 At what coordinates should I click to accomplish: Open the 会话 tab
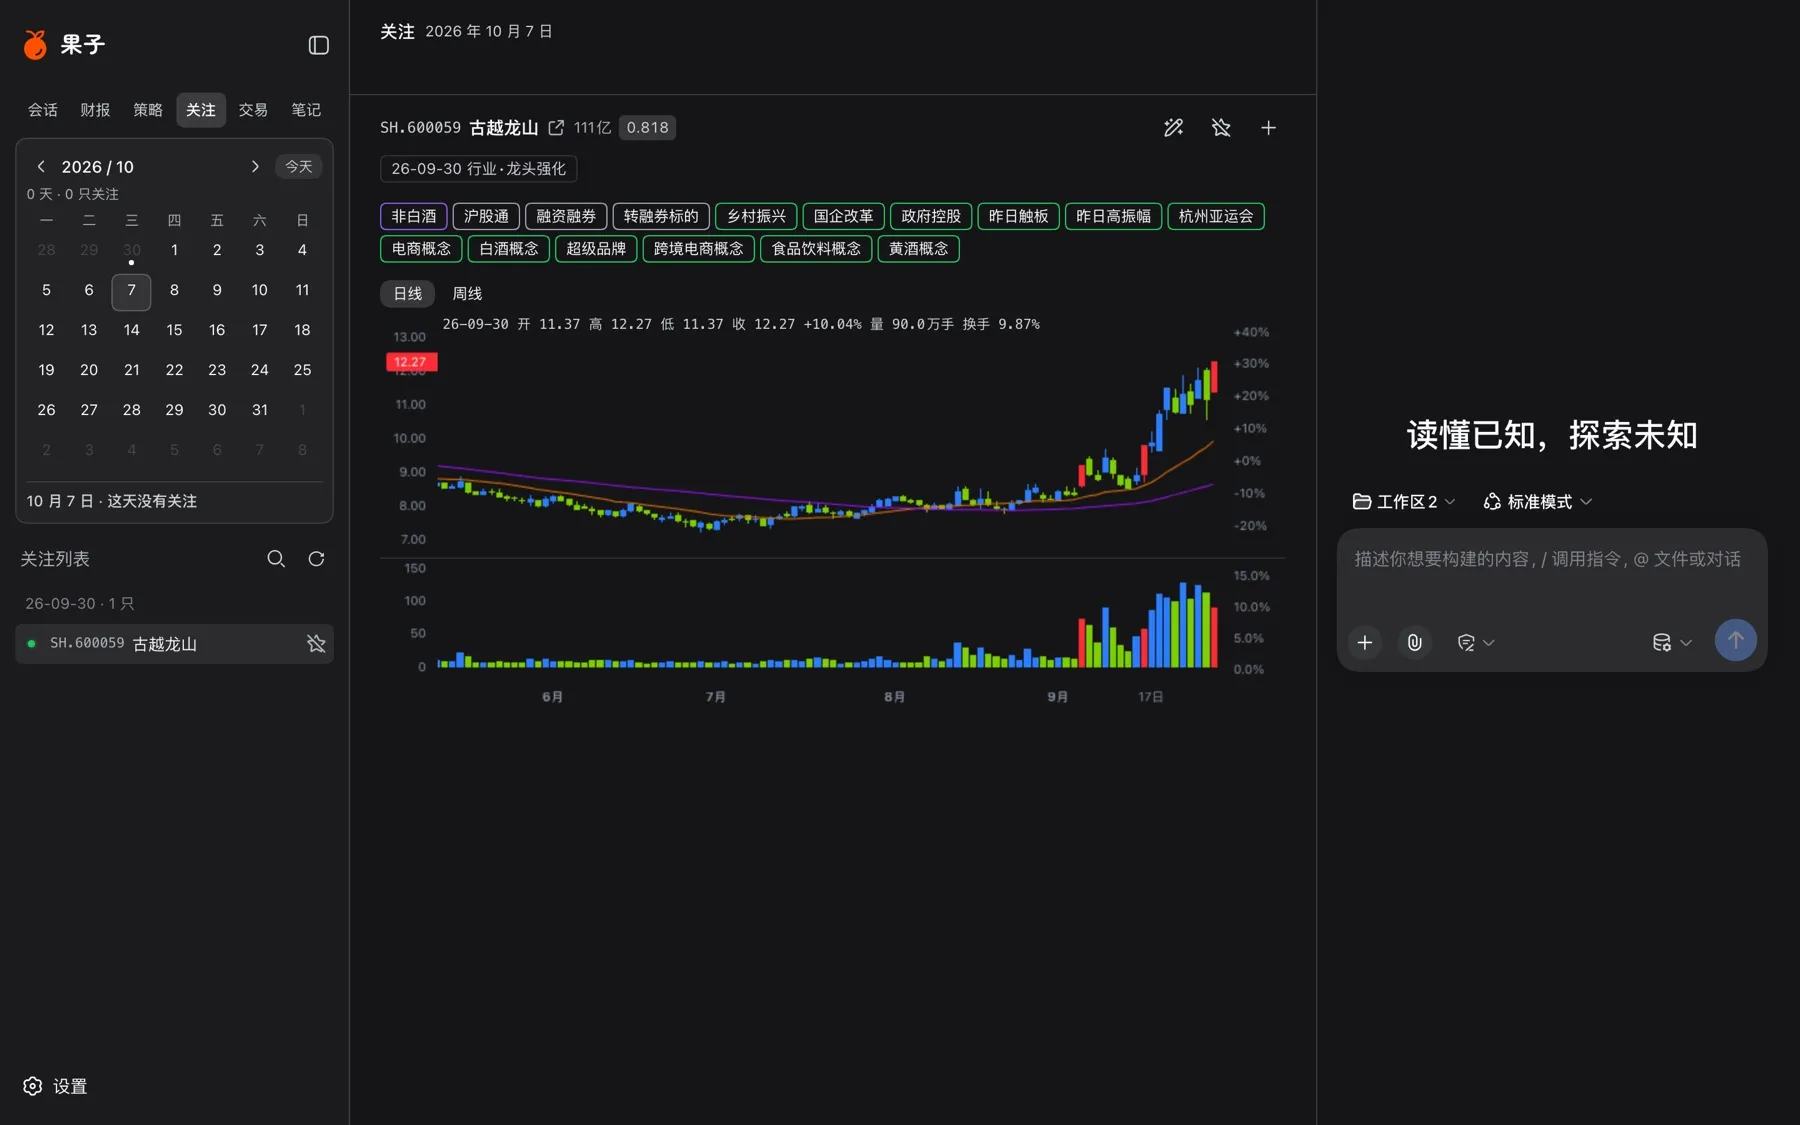[x=42, y=110]
